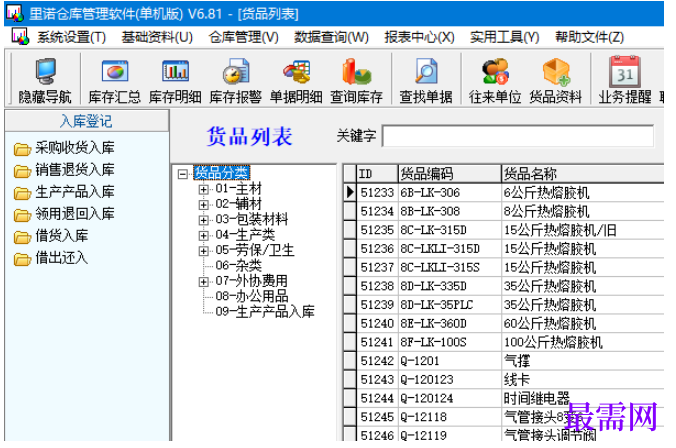Open 库存报警 gauge icon
This screenshot has width=676, height=448.
coord(236,71)
